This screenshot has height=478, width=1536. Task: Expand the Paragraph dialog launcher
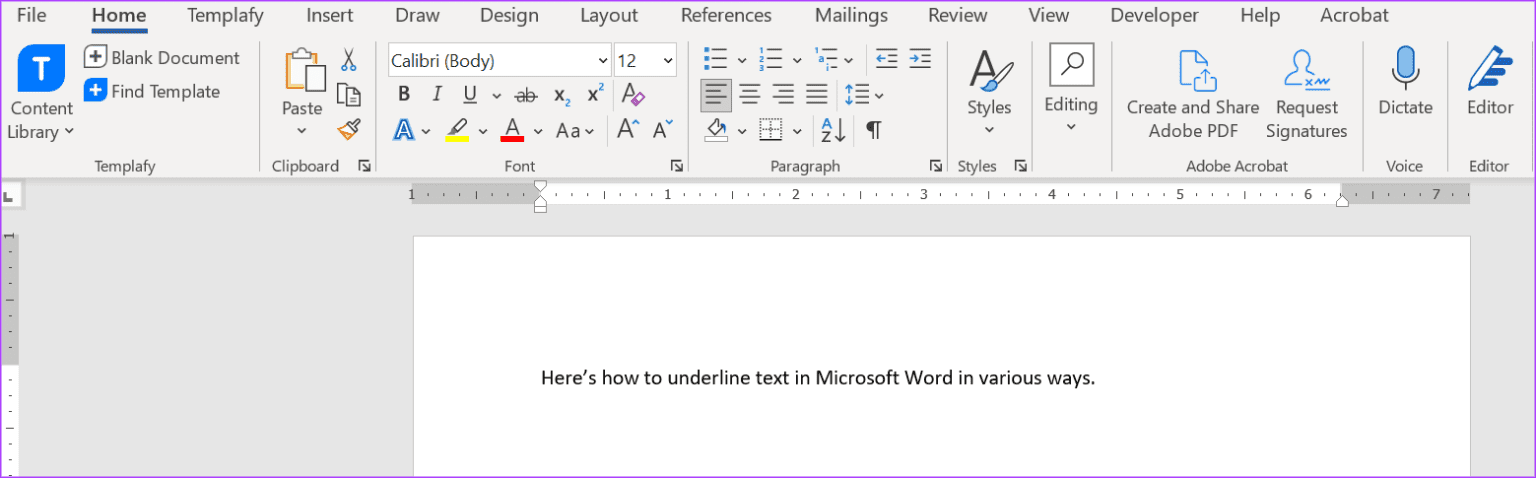pos(936,166)
